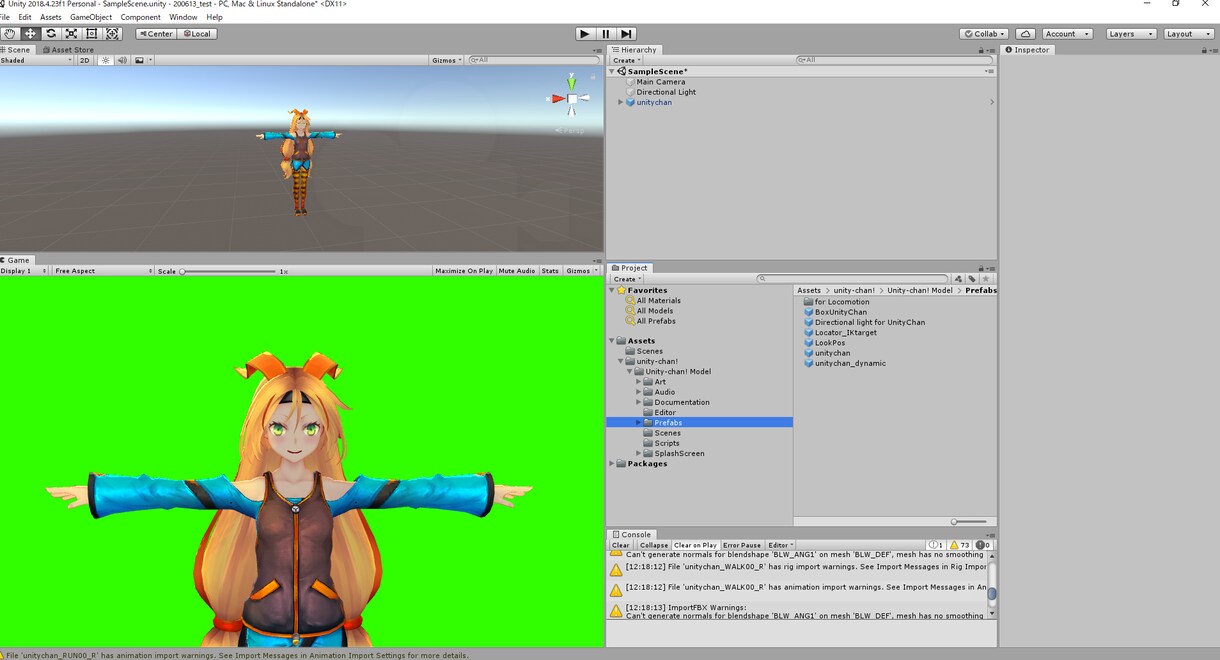Open the Hierarchy Create dropdown
The height and width of the screenshot is (660, 1220).
(x=626, y=60)
